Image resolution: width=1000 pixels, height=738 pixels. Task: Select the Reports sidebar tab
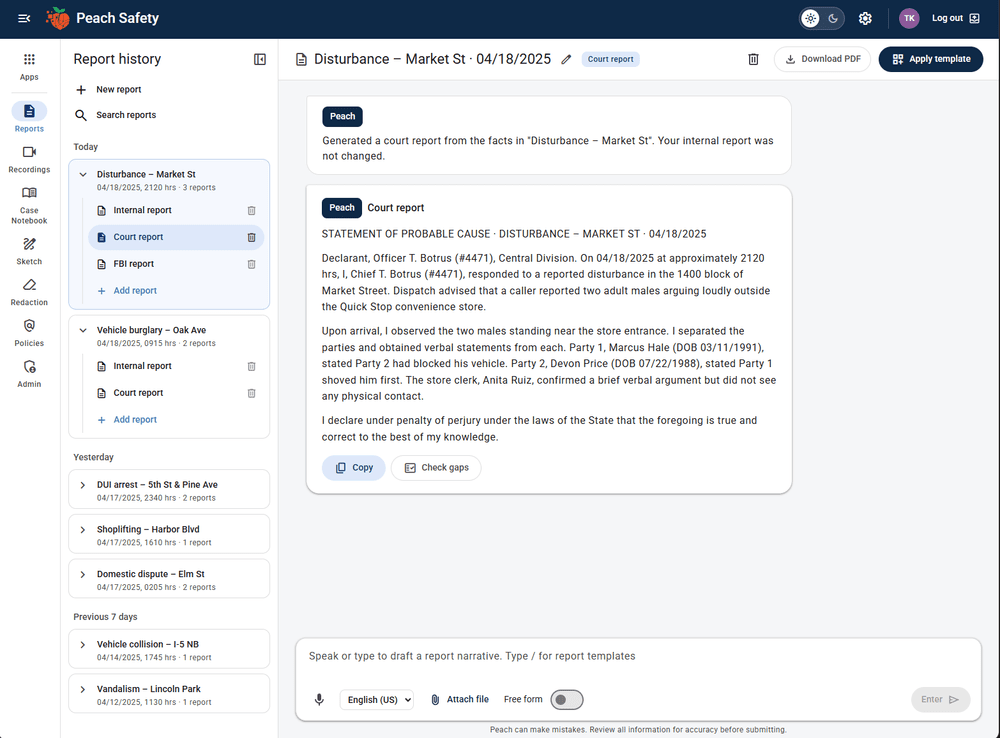[x=29, y=117]
